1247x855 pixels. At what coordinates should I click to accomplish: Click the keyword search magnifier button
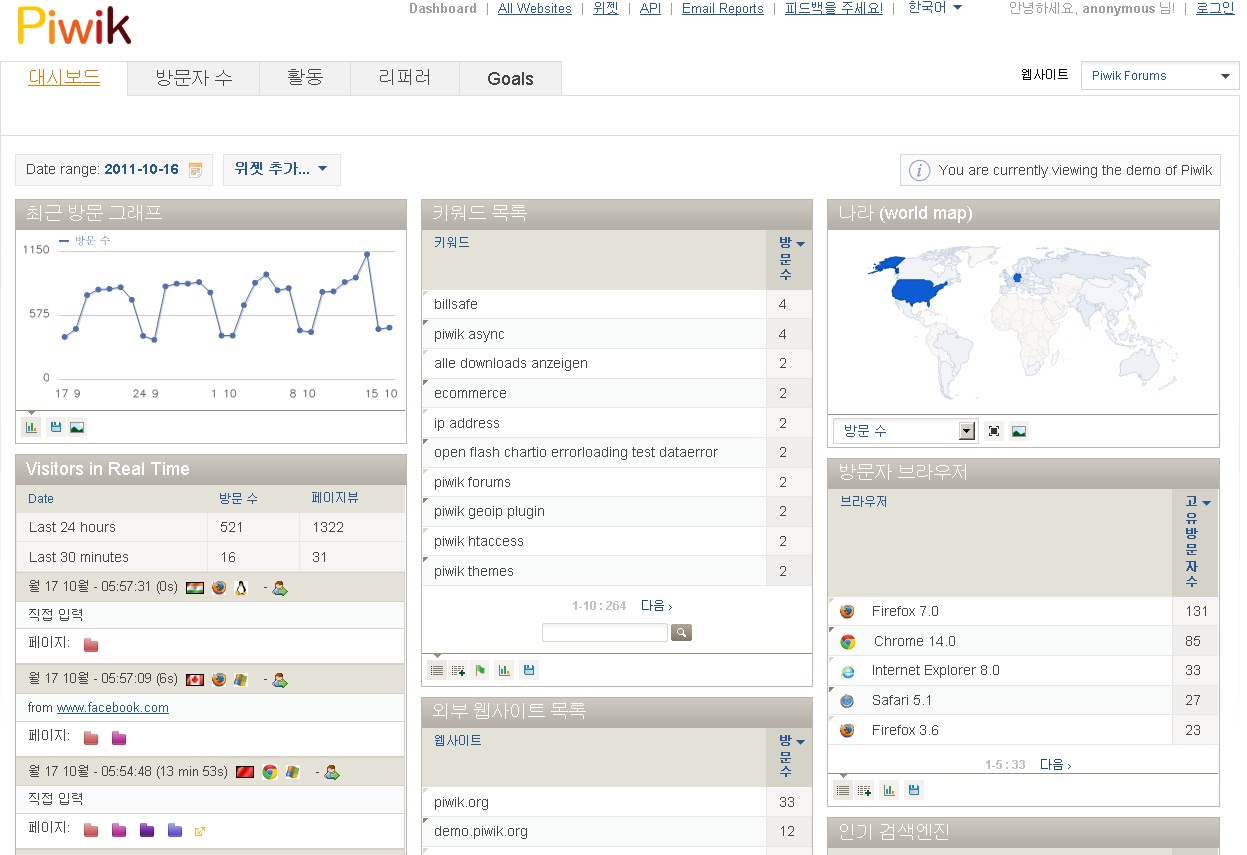(x=681, y=633)
